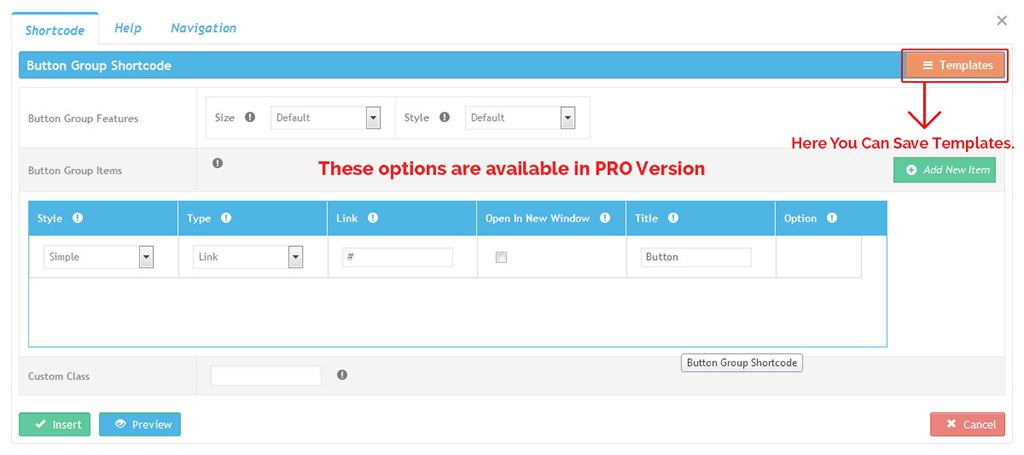Click the info icon next to Size
Viewport: 1024px width, 455px height.
click(x=250, y=117)
